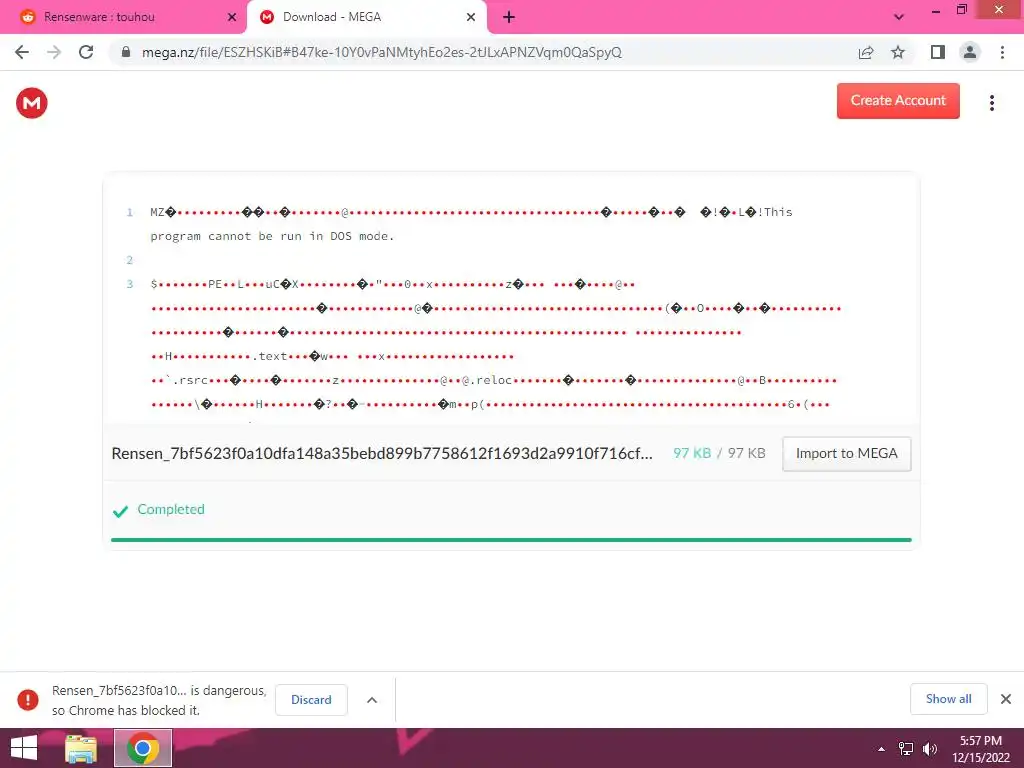Click the Rensen file name text

[x=382, y=453]
